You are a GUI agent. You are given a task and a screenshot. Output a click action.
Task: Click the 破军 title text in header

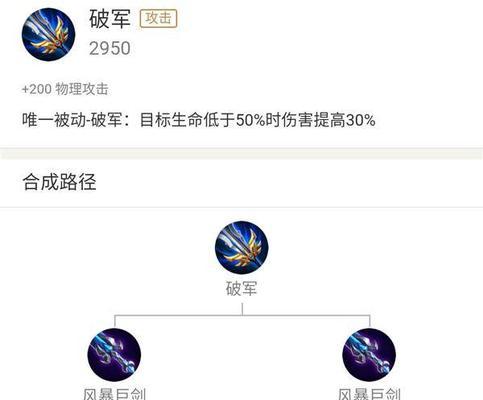pos(110,19)
